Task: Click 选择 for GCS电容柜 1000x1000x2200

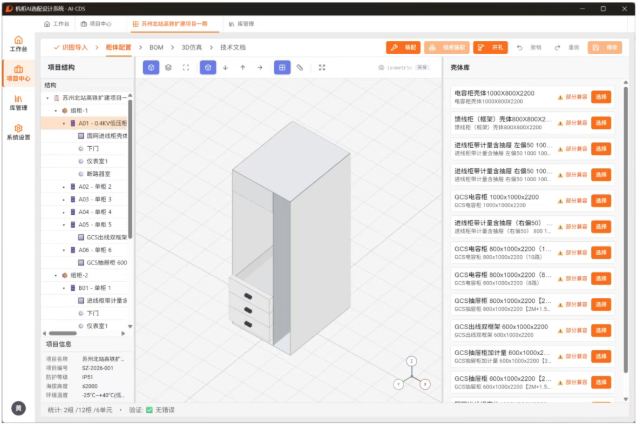Action: pyautogui.click(x=601, y=201)
